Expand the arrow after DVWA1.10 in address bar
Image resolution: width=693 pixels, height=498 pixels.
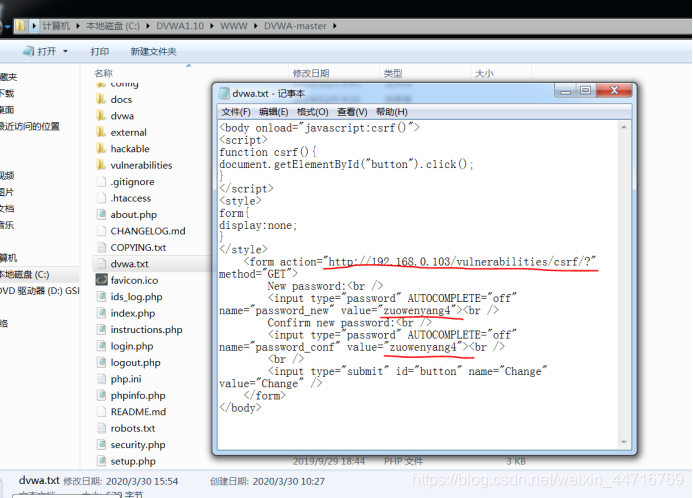212,26
